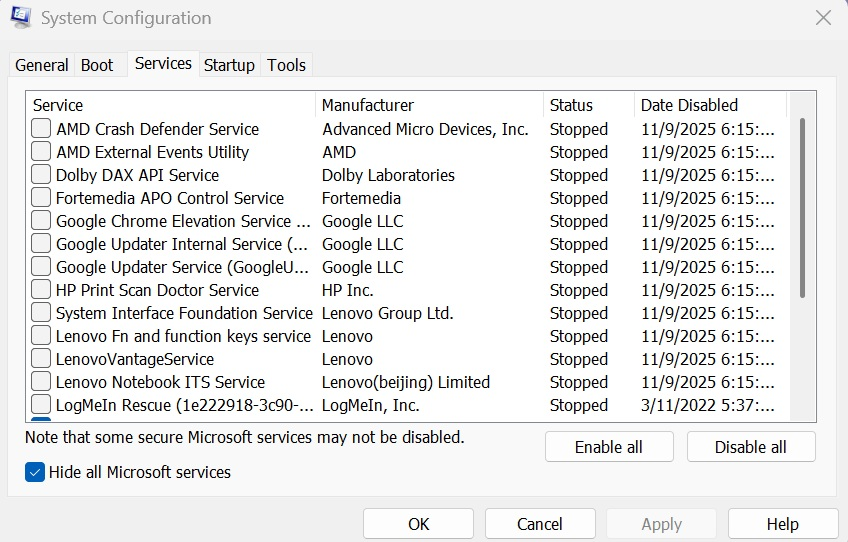Select the LenovoVantageService name text
848x542 pixels.
coord(135,359)
